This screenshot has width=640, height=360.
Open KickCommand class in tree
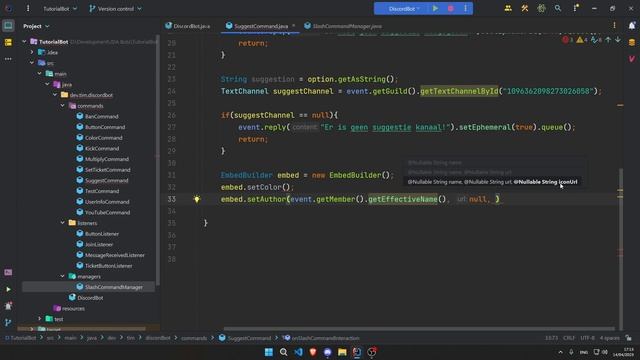point(102,148)
